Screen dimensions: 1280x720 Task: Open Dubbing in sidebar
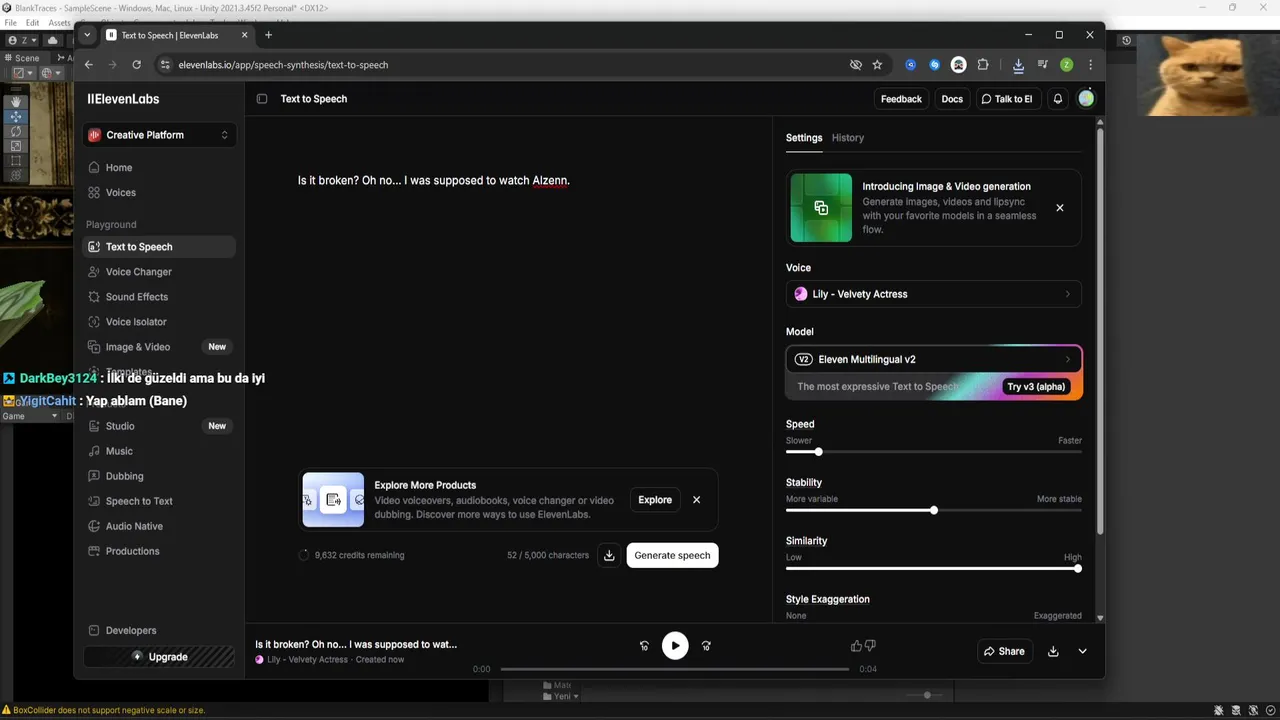tap(159, 476)
